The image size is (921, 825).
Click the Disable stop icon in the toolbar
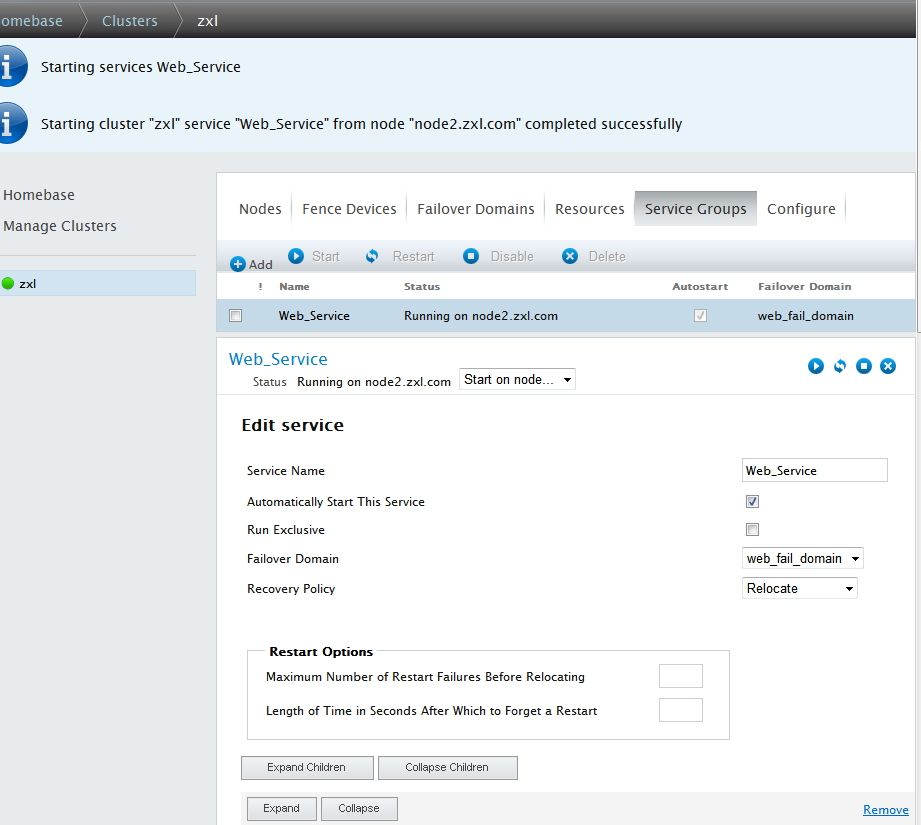click(470, 256)
